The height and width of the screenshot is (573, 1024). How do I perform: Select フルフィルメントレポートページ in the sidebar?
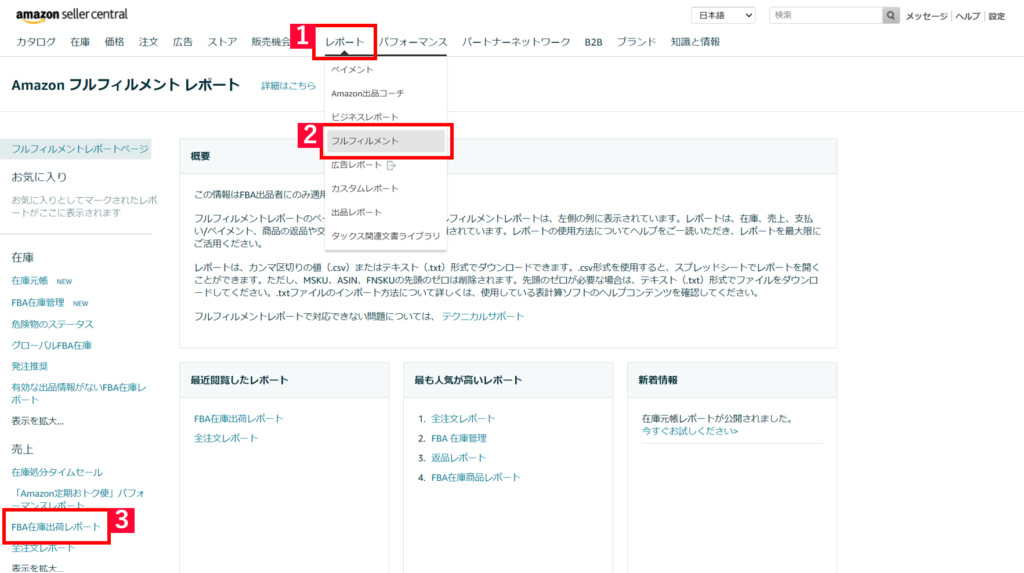[80, 149]
